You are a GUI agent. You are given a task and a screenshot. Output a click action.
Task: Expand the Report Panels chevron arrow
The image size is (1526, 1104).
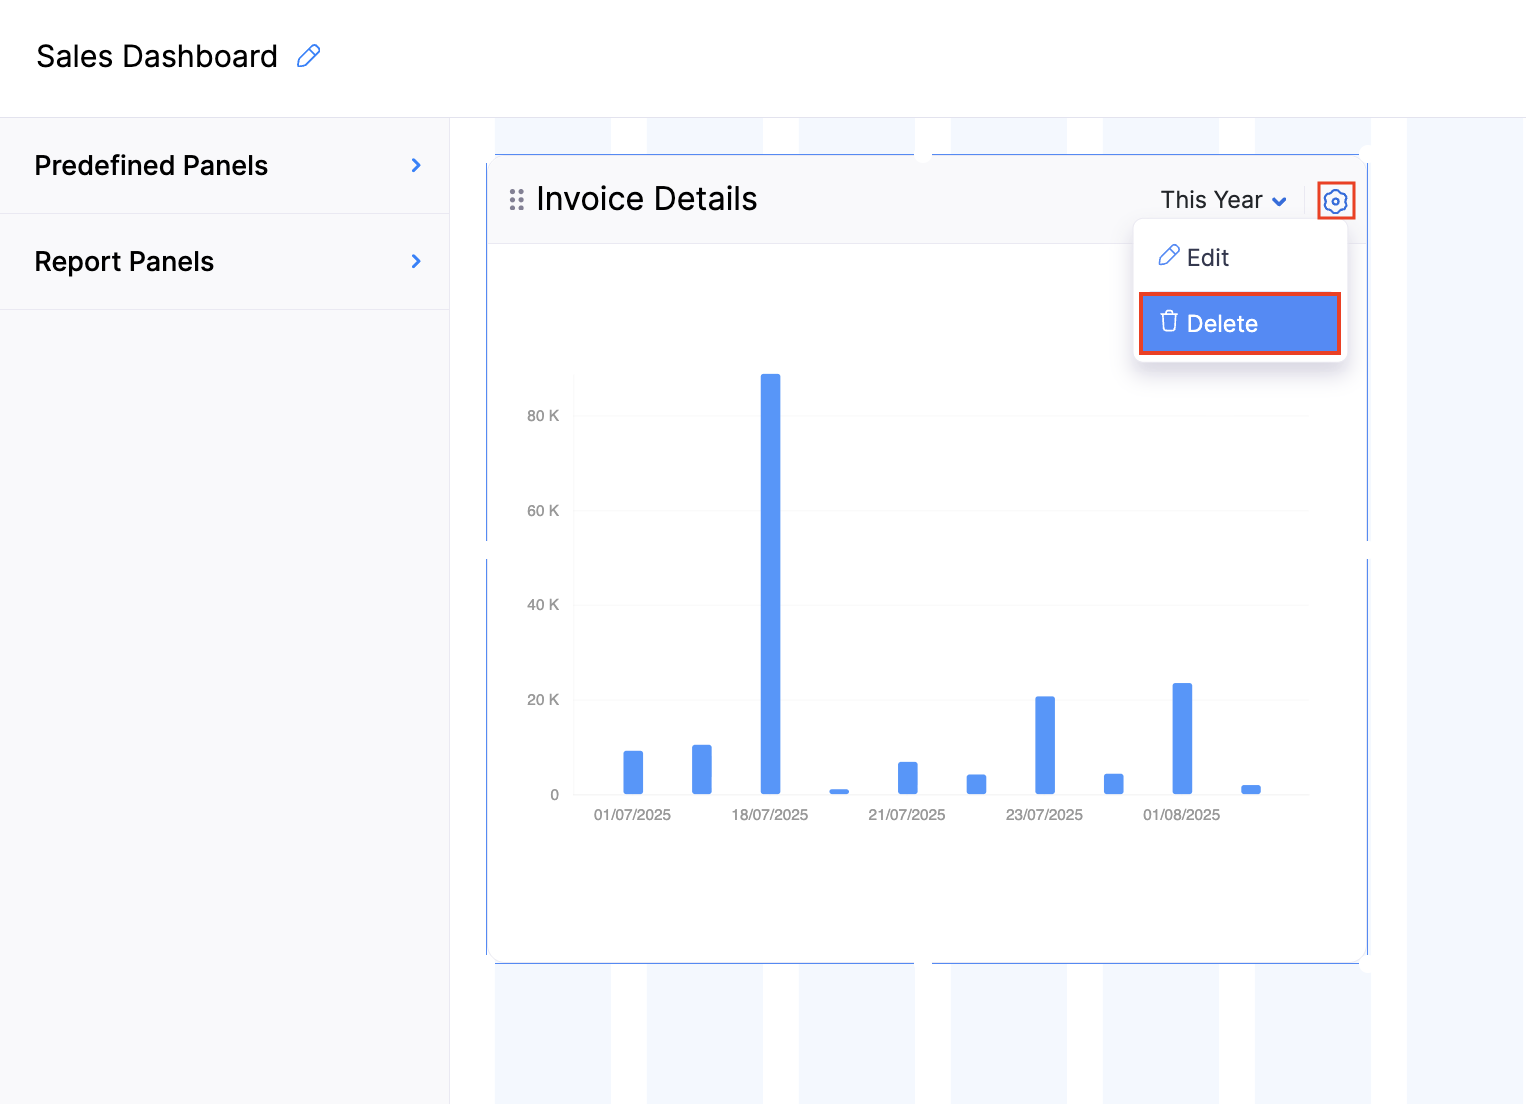[x=416, y=262]
